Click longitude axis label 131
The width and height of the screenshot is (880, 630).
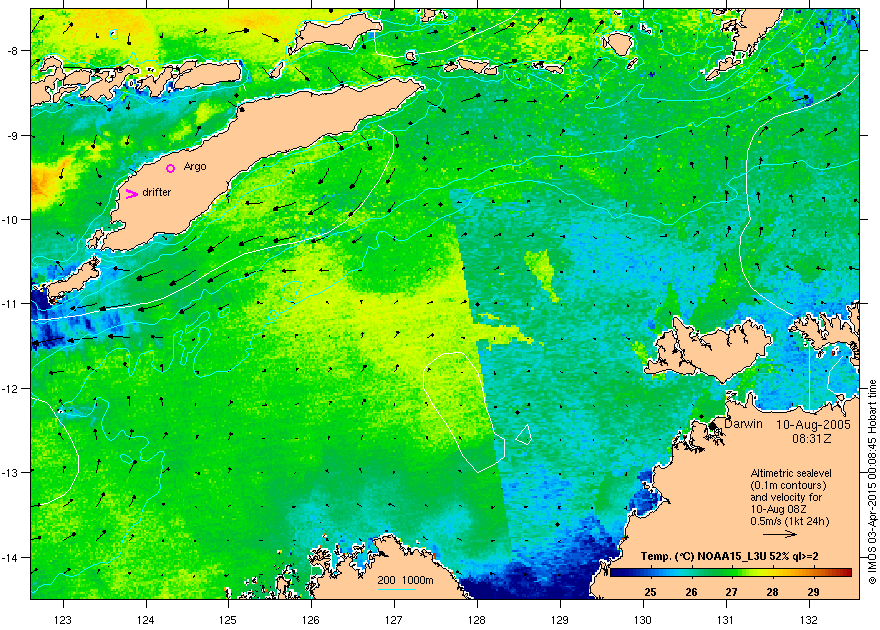click(x=726, y=620)
